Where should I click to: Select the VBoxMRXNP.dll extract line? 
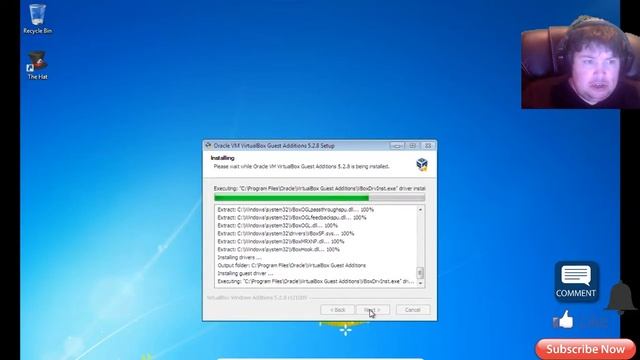pyautogui.click(x=281, y=242)
